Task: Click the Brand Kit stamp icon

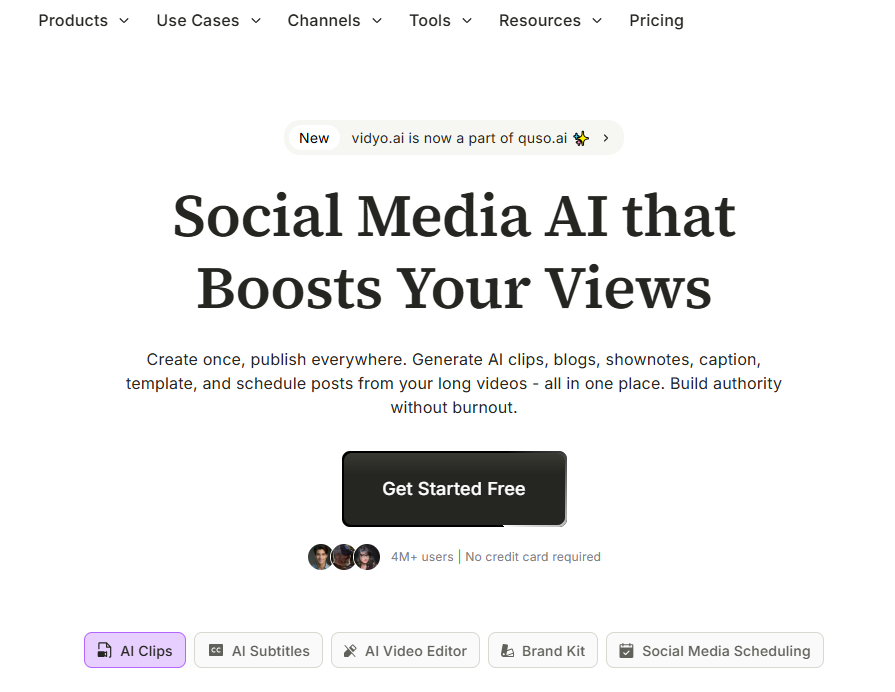Action: coord(507,651)
